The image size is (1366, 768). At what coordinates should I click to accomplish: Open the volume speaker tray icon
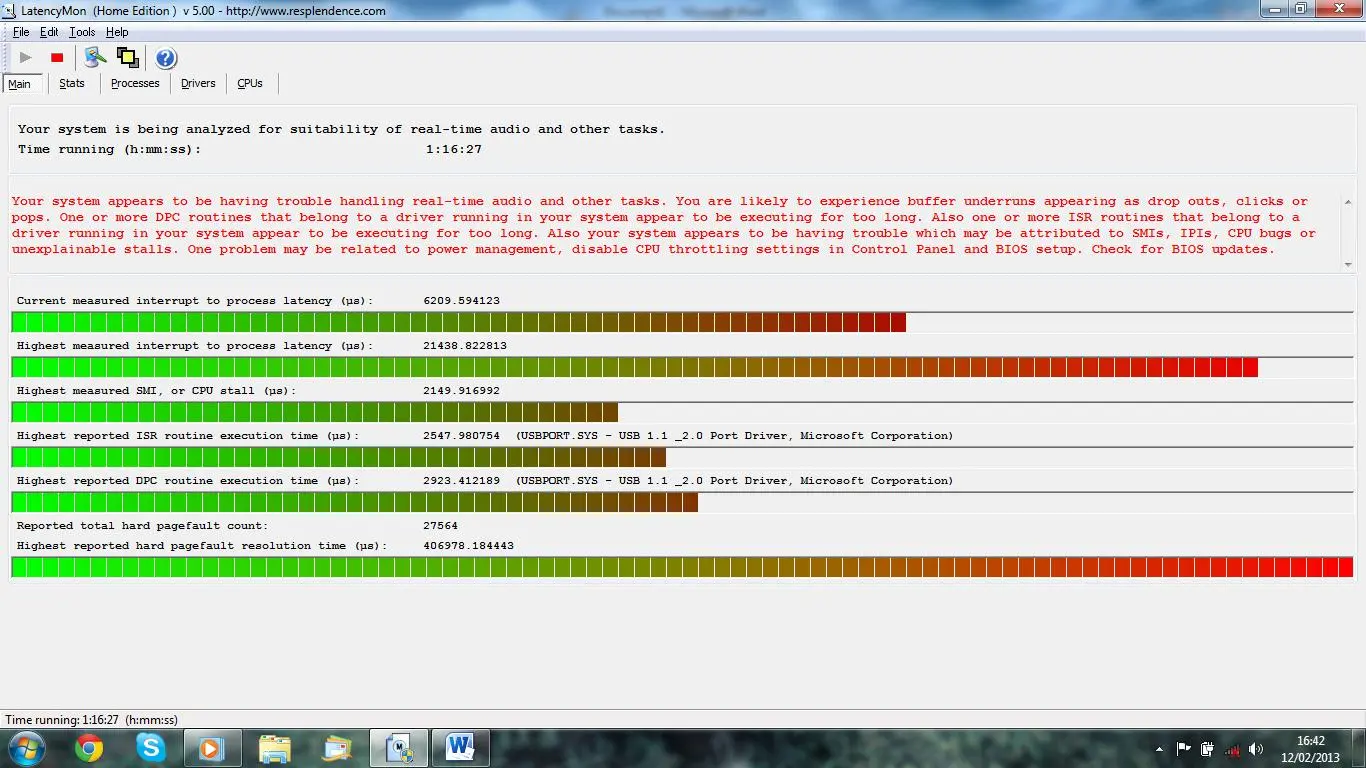coord(1258,748)
